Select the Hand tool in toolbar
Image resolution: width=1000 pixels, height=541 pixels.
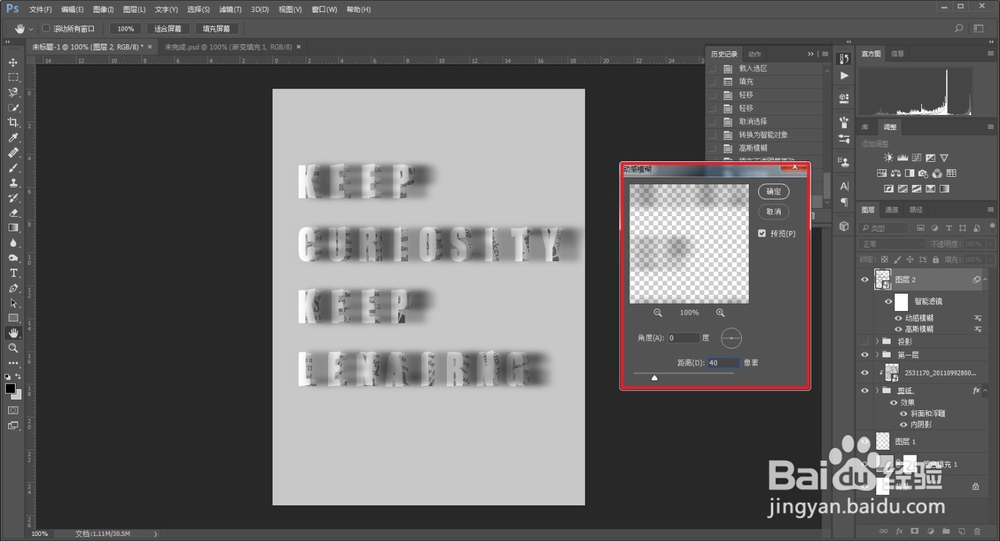[x=13, y=333]
